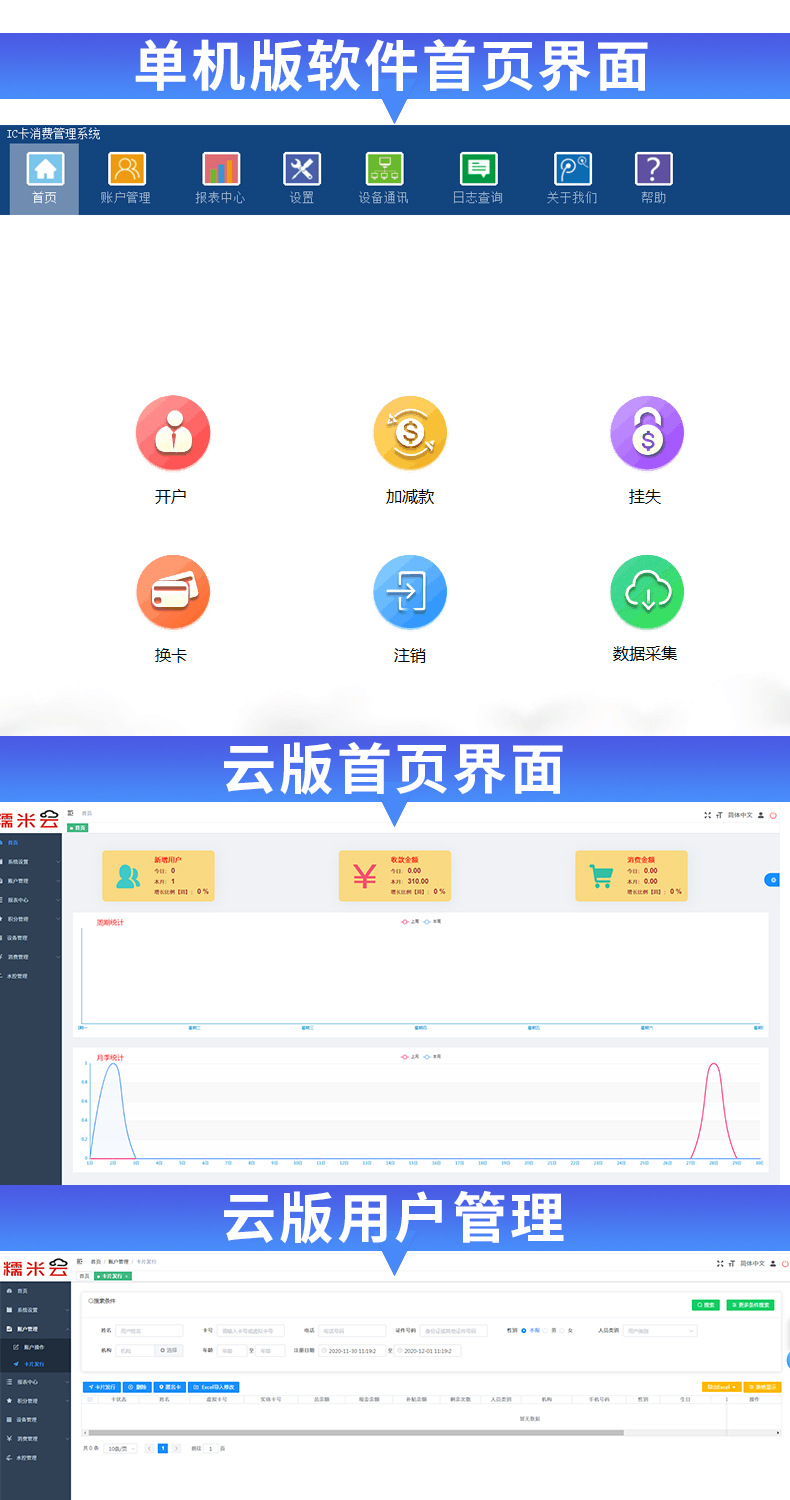This screenshot has width=790, height=1500.
Task: Open 帮助 question-mark icon in standalone toolbar
Action: [654, 169]
